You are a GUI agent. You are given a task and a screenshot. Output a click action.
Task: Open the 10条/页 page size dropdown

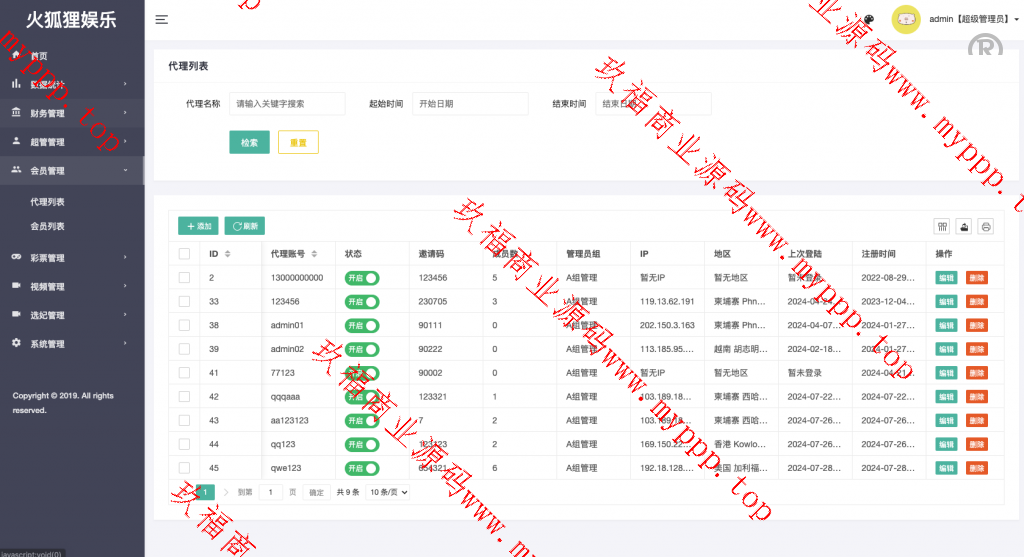388,492
